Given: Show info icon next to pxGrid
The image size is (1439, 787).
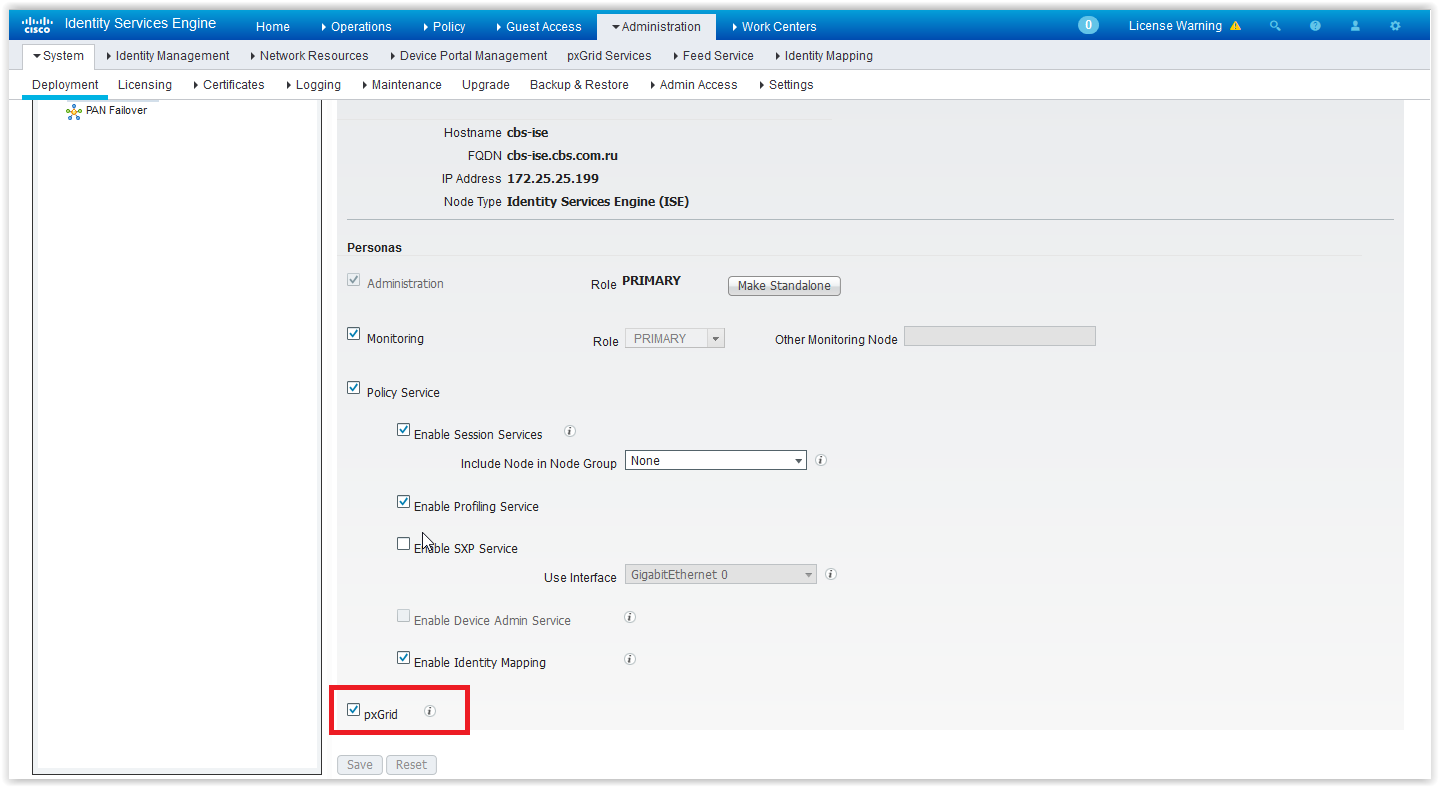Looking at the screenshot, I should [x=430, y=711].
